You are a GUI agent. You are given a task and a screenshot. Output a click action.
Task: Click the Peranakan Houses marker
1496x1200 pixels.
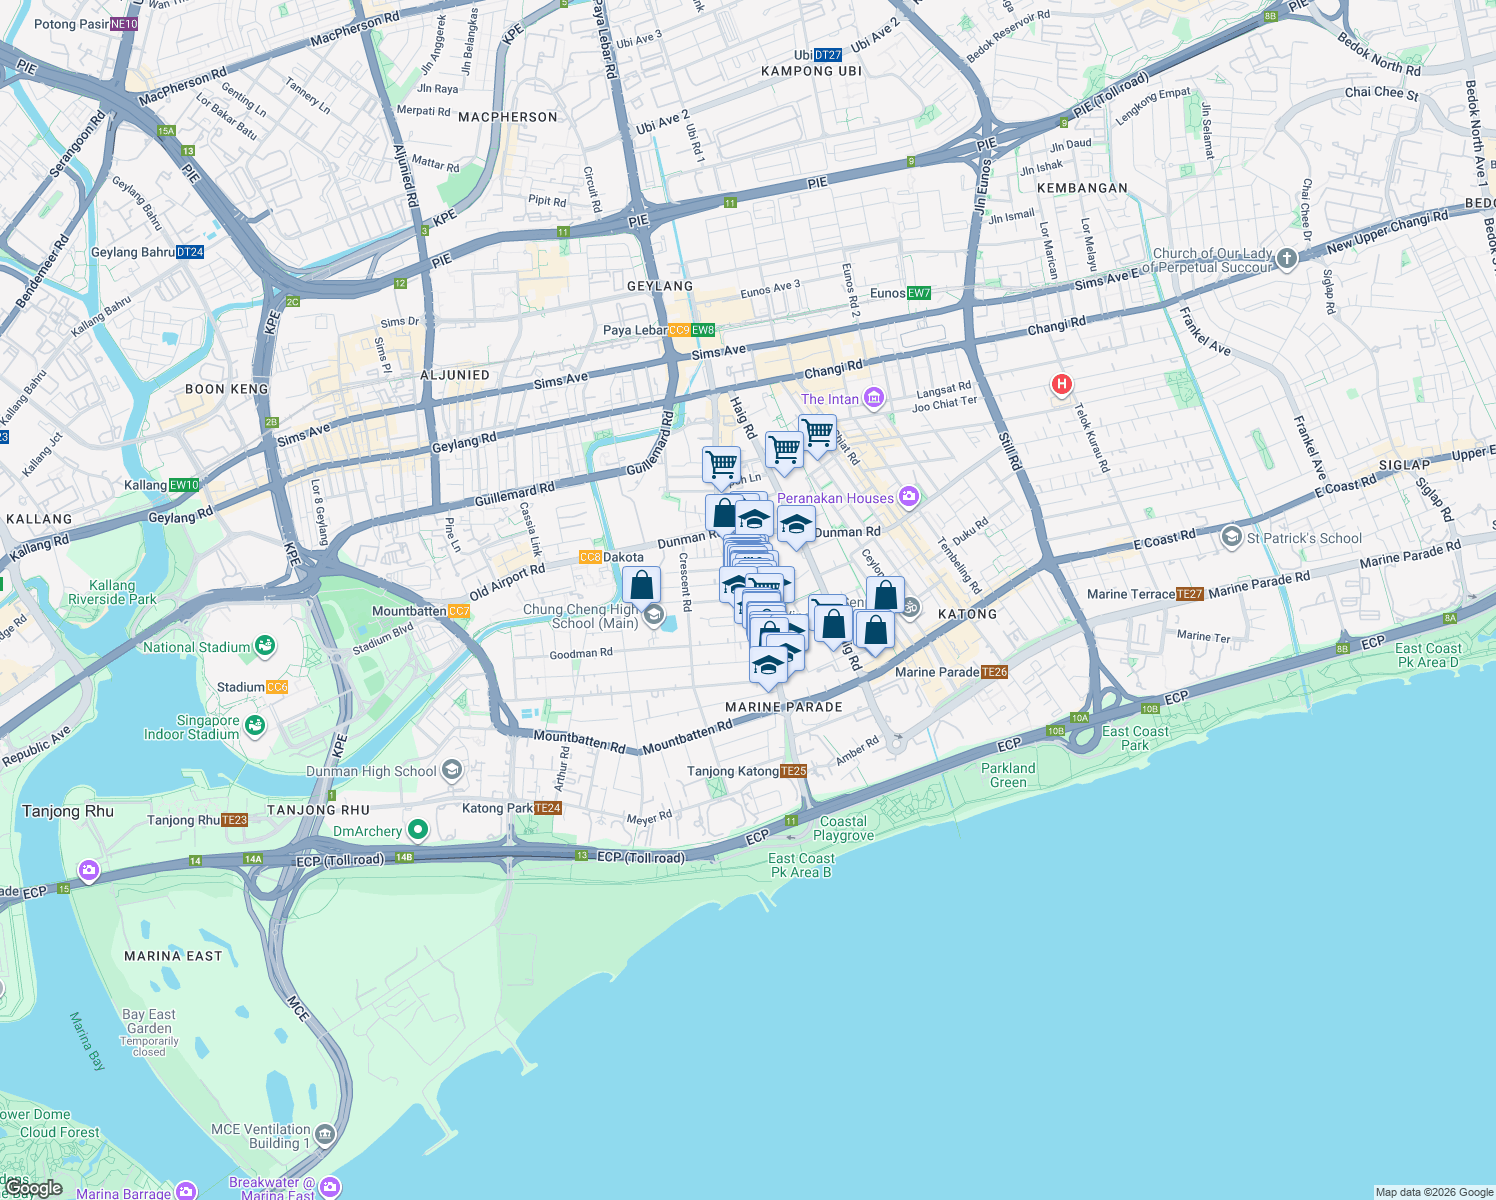pyautogui.click(x=908, y=497)
